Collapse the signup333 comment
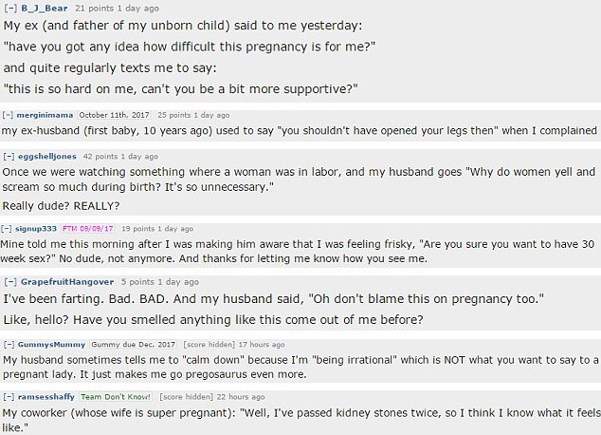Screen dimensions: 601x435 tap(7, 229)
